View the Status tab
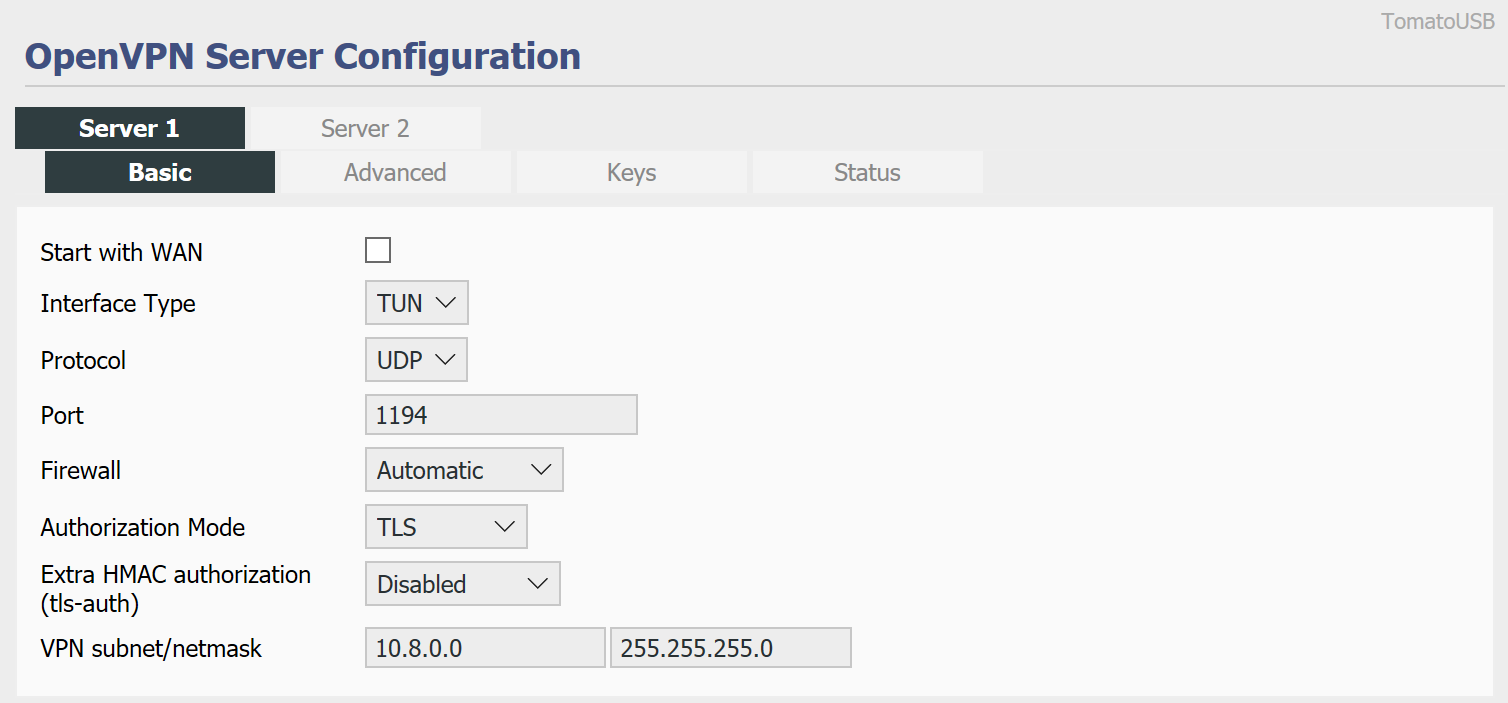The width and height of the screenshot is (1508, 703). coord(867,172)
